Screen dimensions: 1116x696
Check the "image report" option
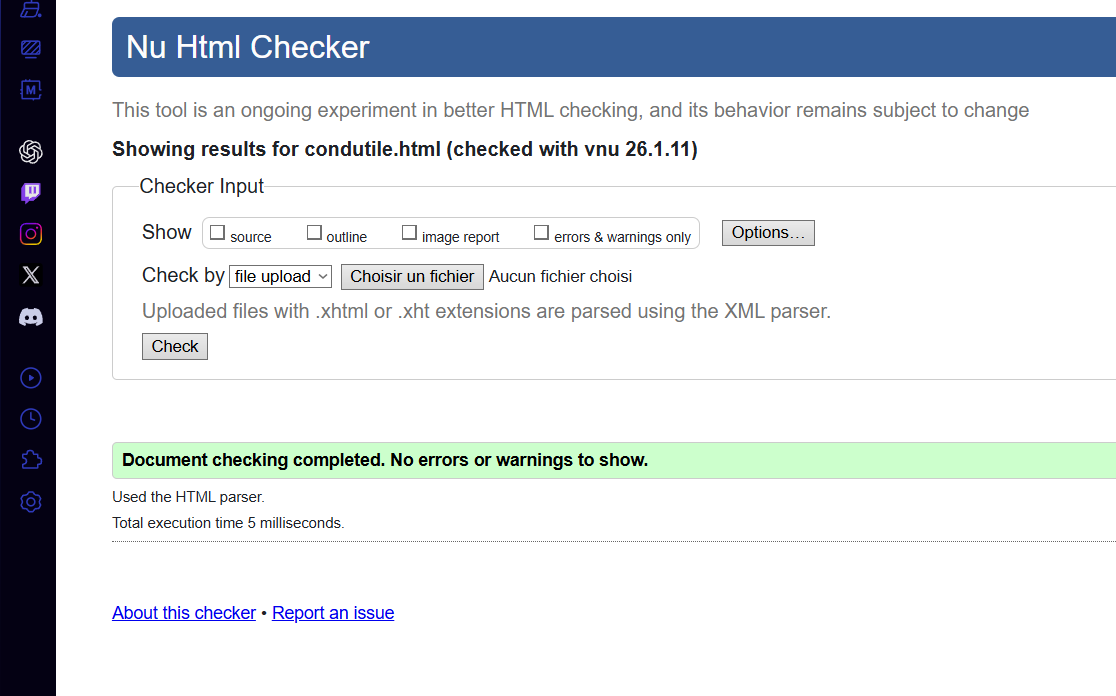click(x=409, y=233)
